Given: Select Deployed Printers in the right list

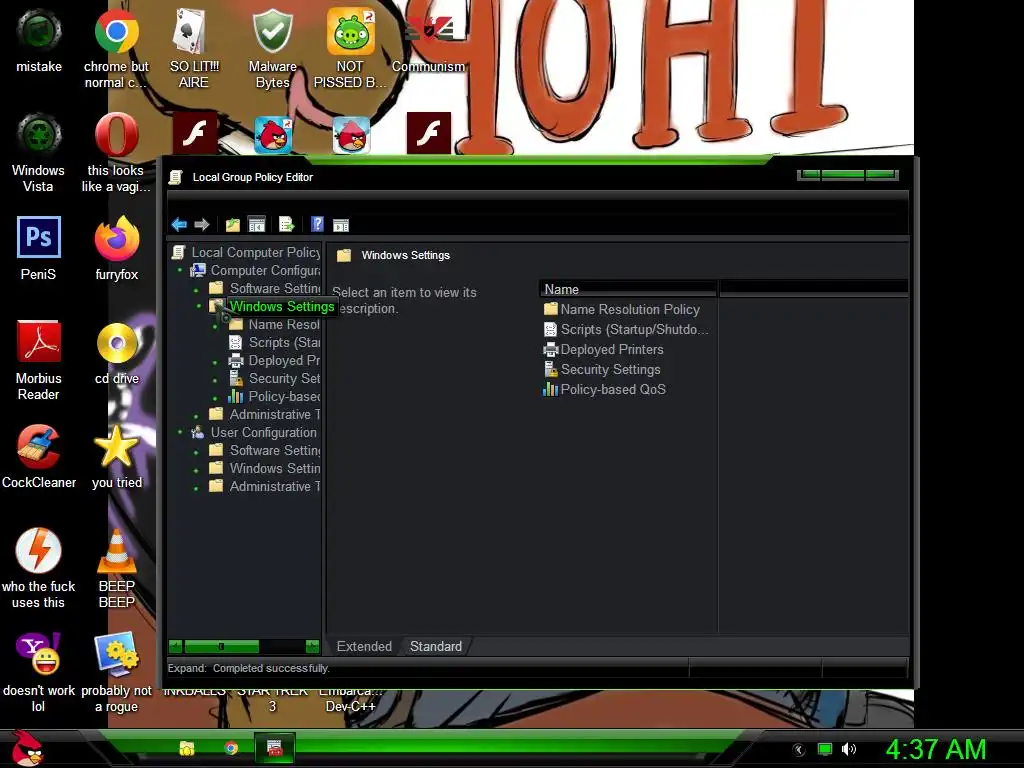Looking at the screenshot, I should [x=603, y=349].
